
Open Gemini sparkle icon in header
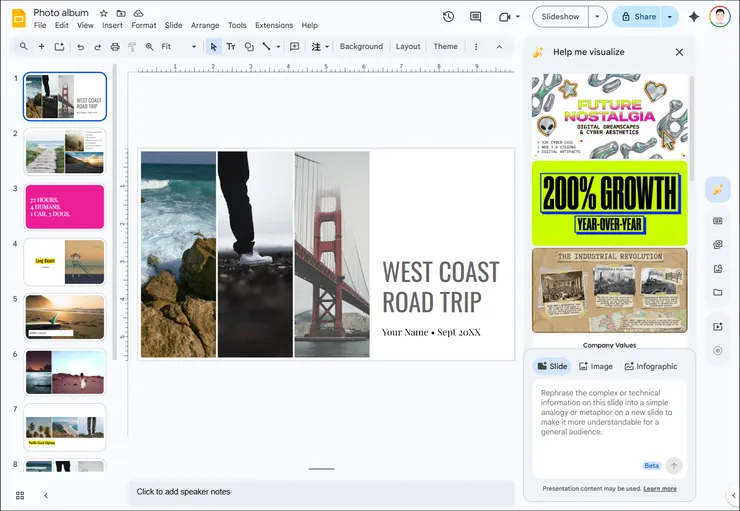click(x=693, y=17)
